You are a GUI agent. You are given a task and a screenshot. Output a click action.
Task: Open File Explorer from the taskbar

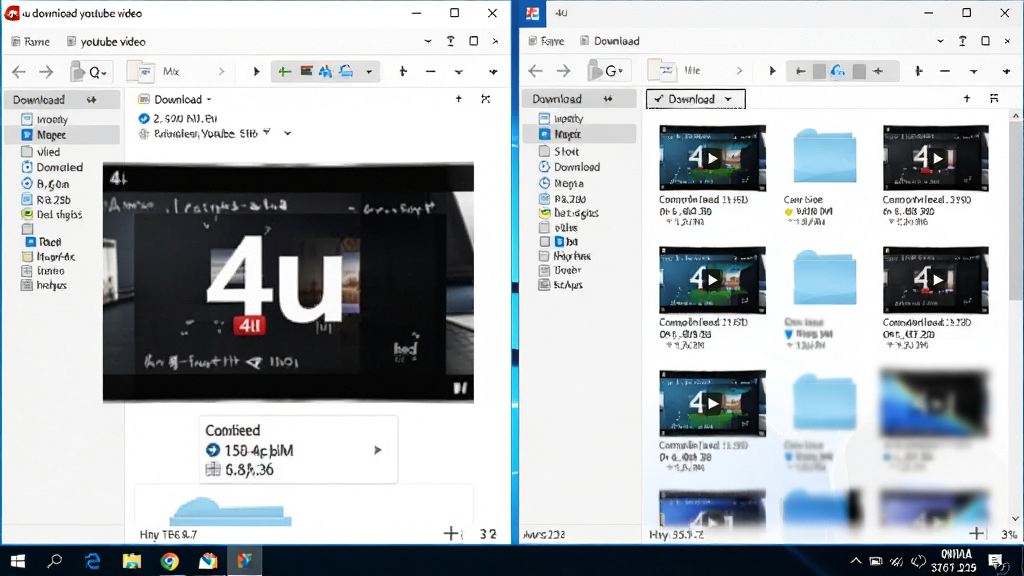(x=131, y=561)
